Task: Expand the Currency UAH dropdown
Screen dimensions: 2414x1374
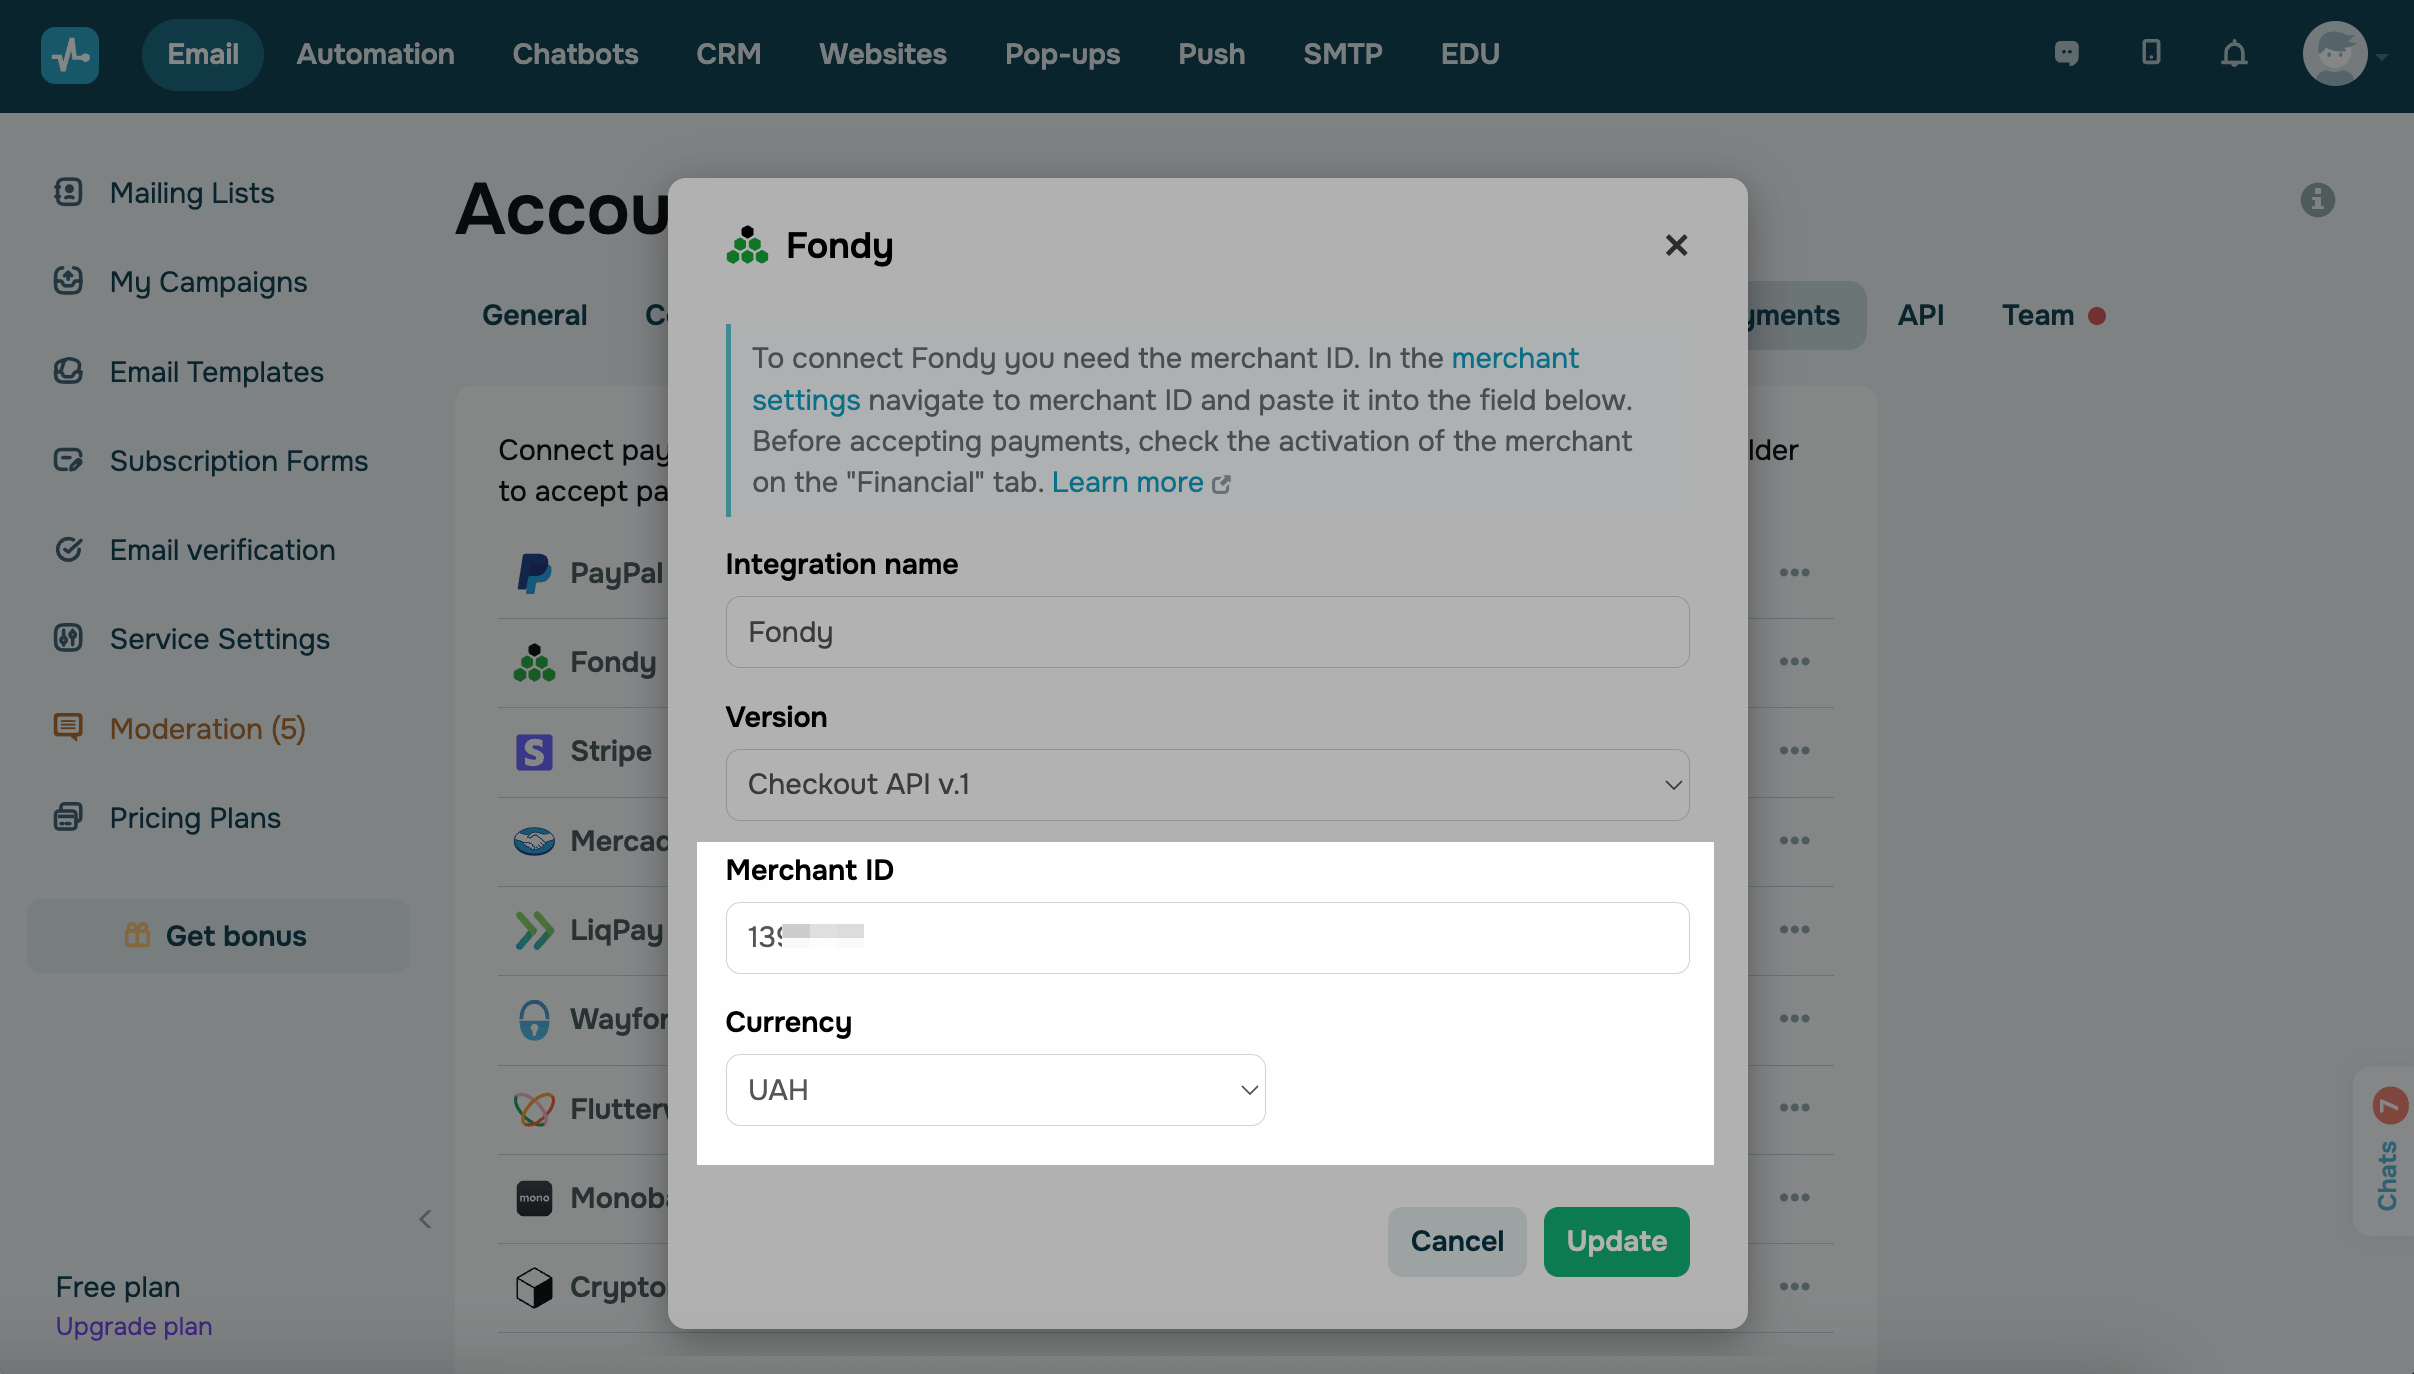Action: point(995,1090)
